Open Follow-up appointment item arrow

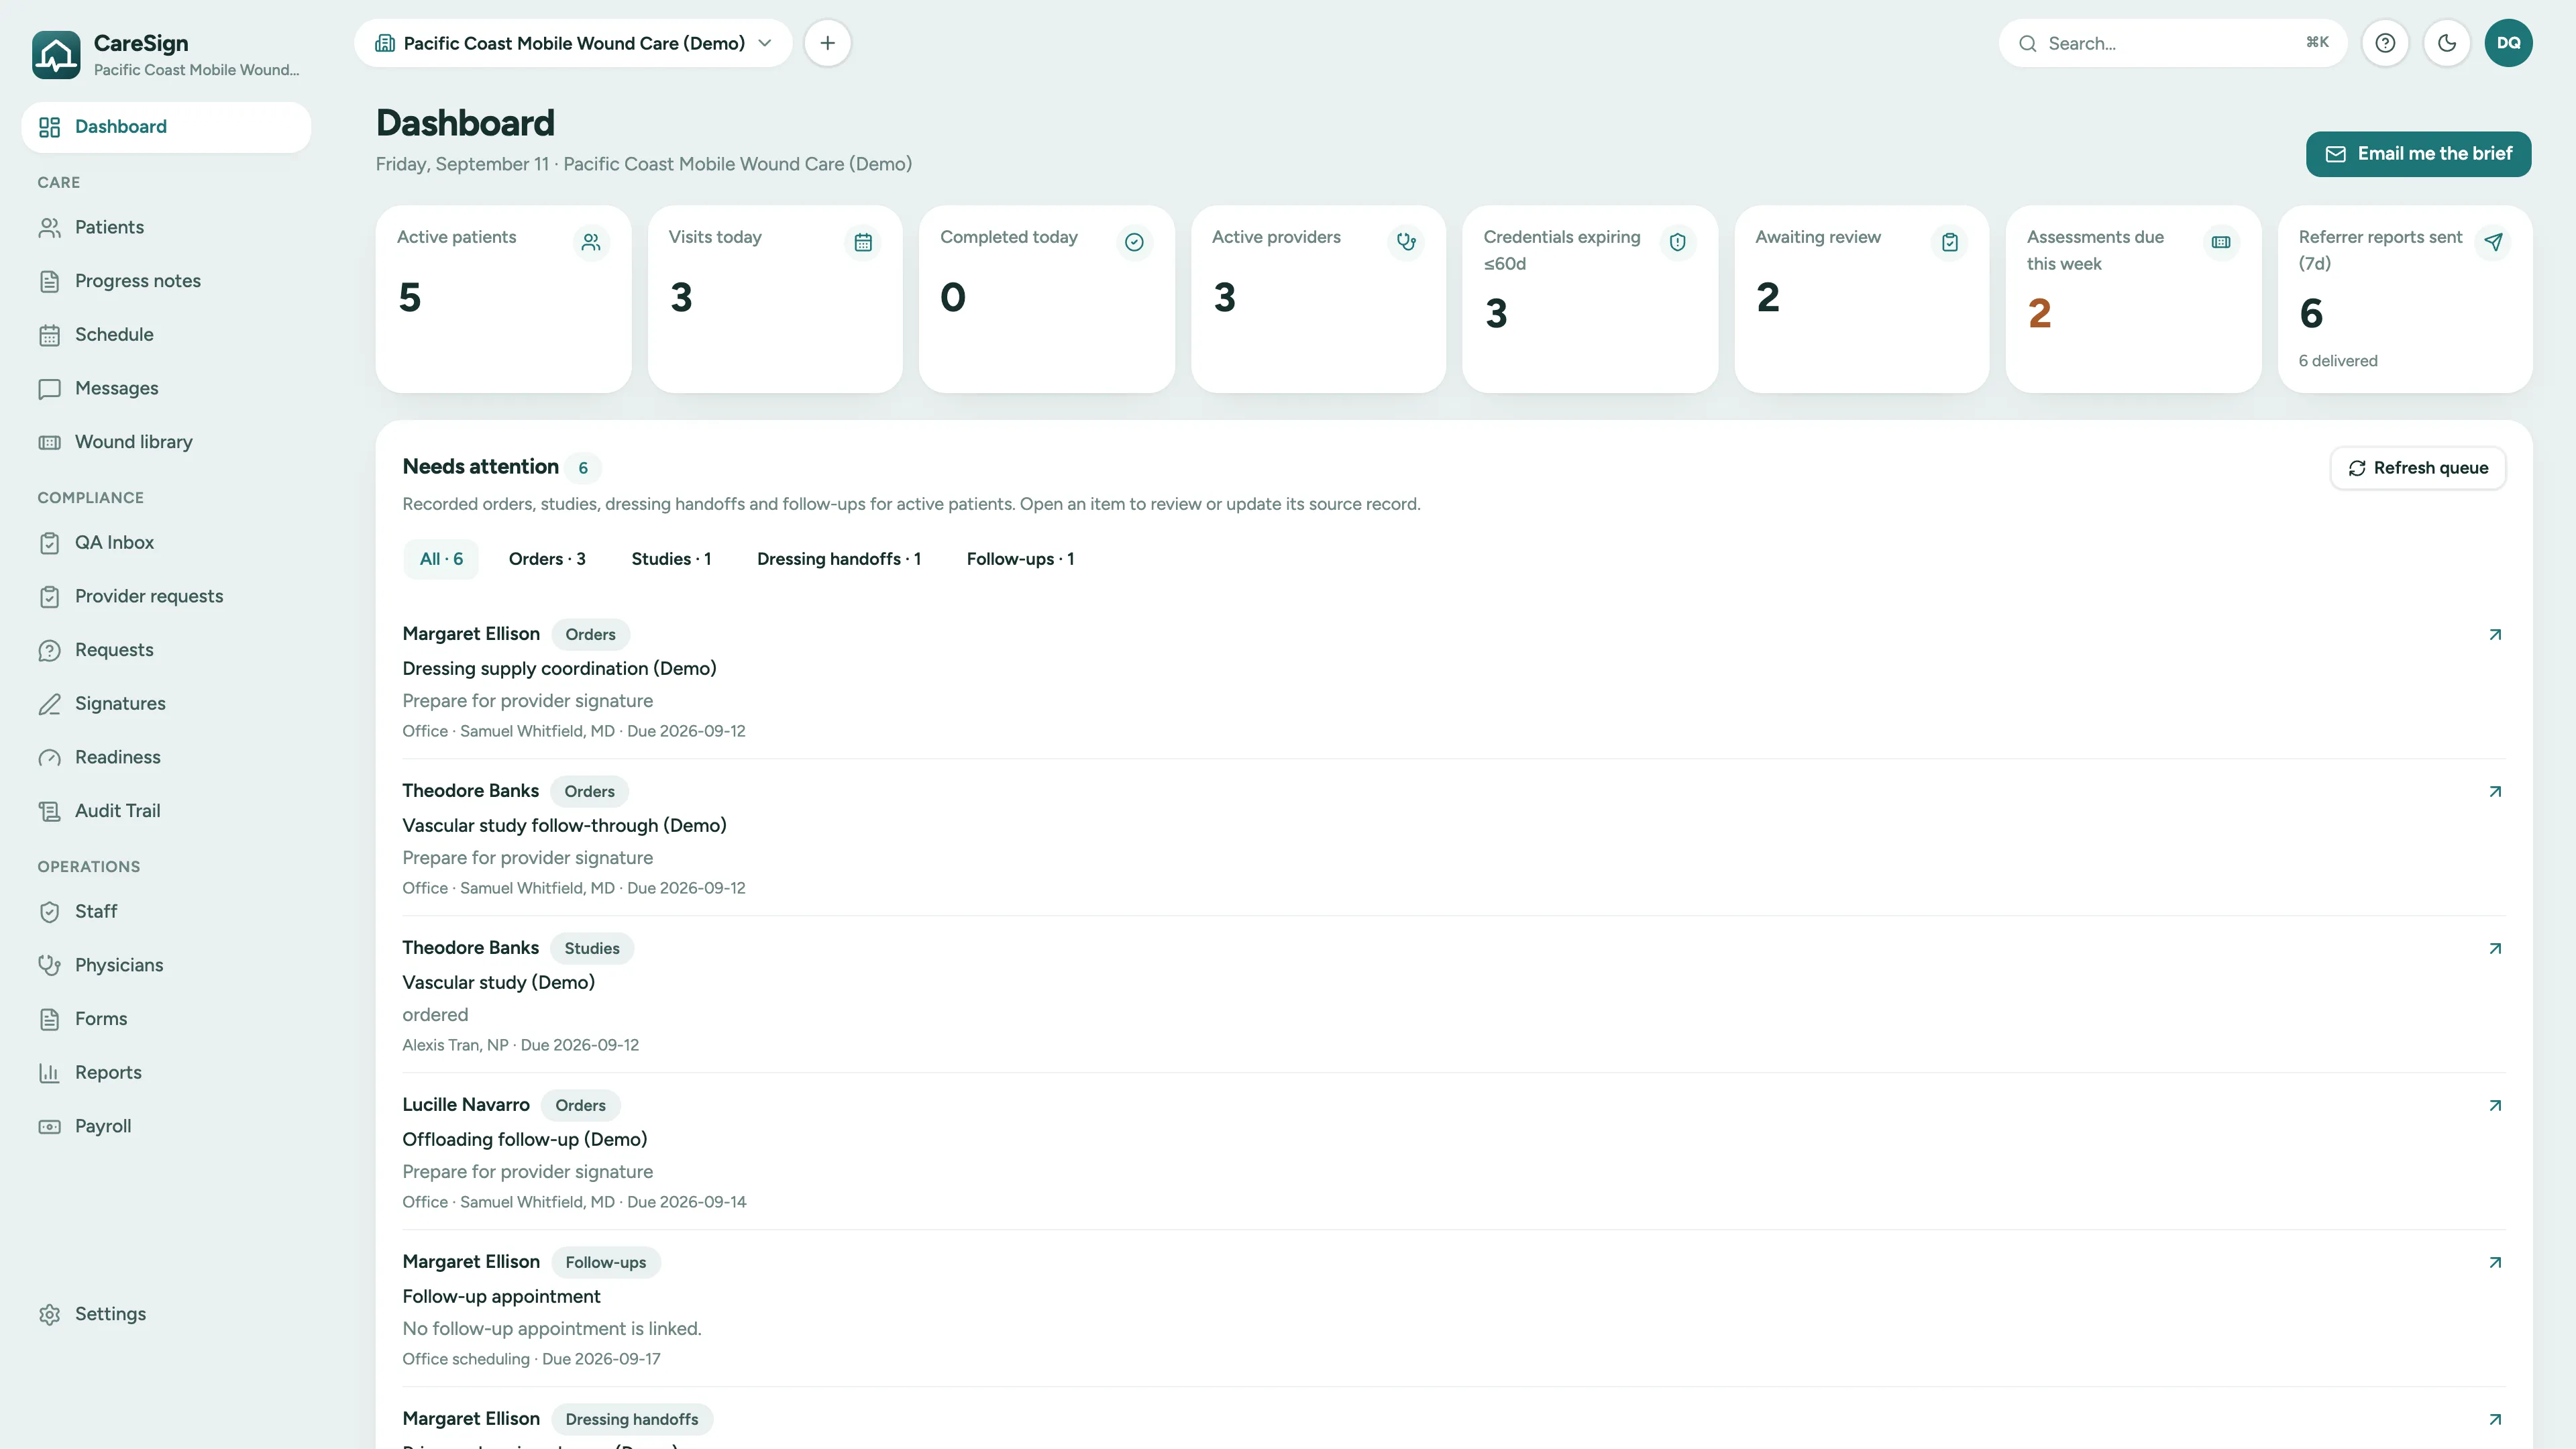(2495, 1263)
